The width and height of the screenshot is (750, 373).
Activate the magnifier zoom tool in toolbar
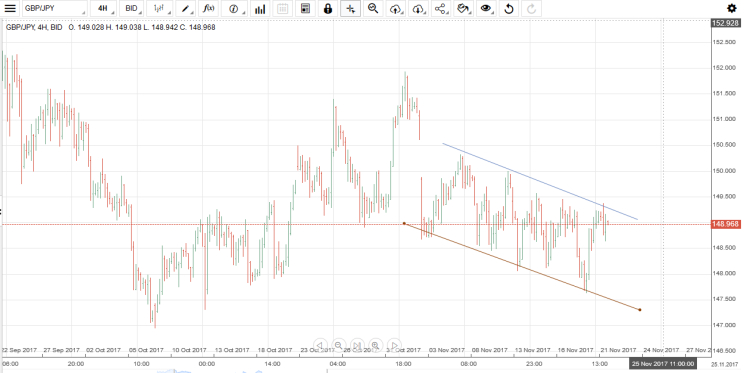click(373, 9)
